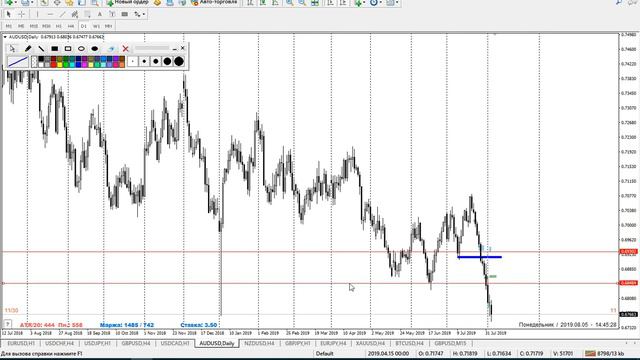
Task: Open the search magnifier at top right
Action: (619, 2)
